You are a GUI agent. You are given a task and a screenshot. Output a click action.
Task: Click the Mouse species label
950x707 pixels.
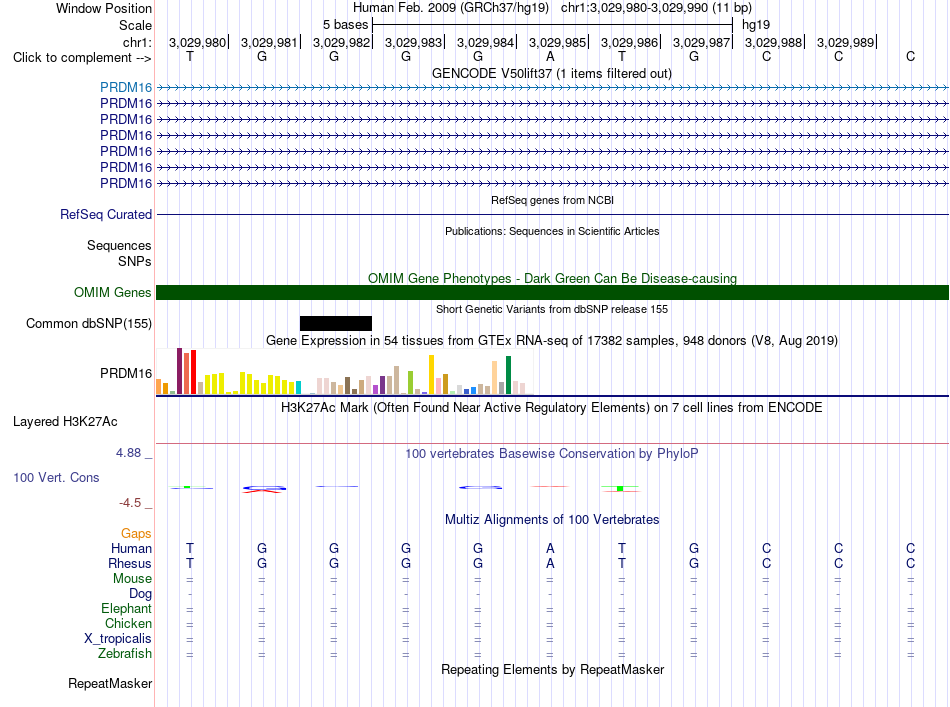tap(132, 579)
